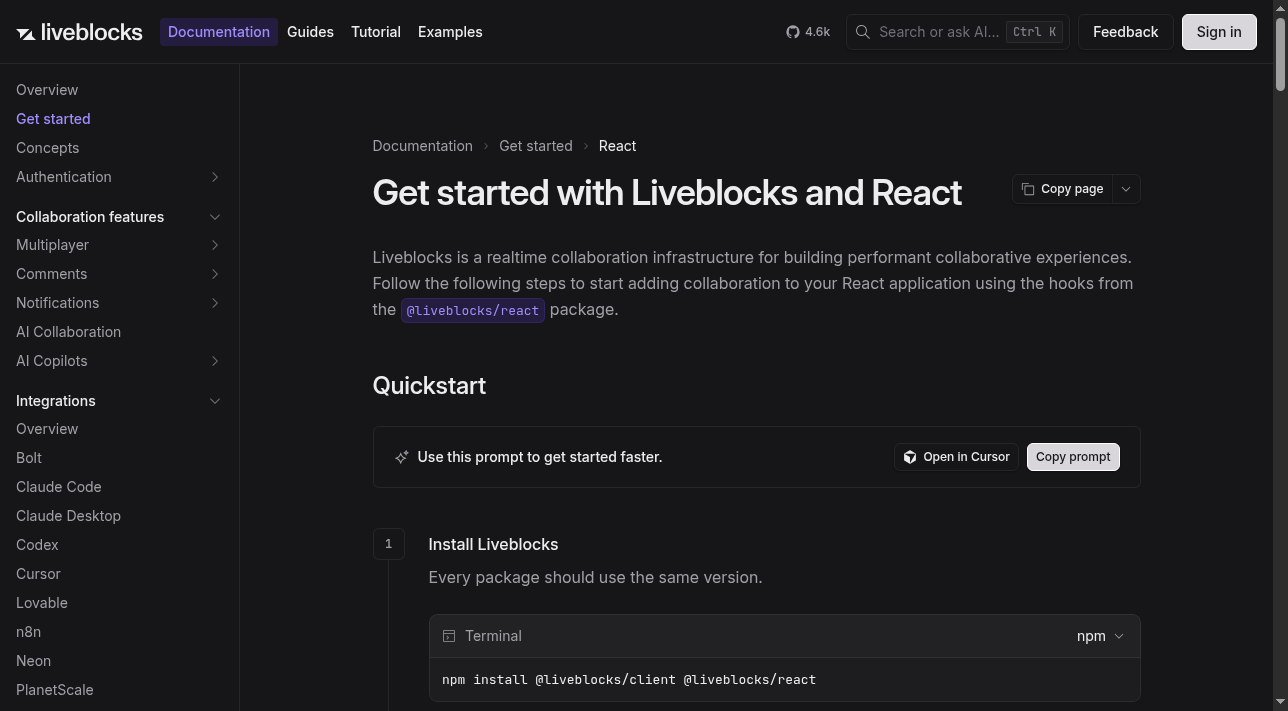Click the Documentation breadcrumb link
This screenshot has width=1288, height=711.
point(422,146)
